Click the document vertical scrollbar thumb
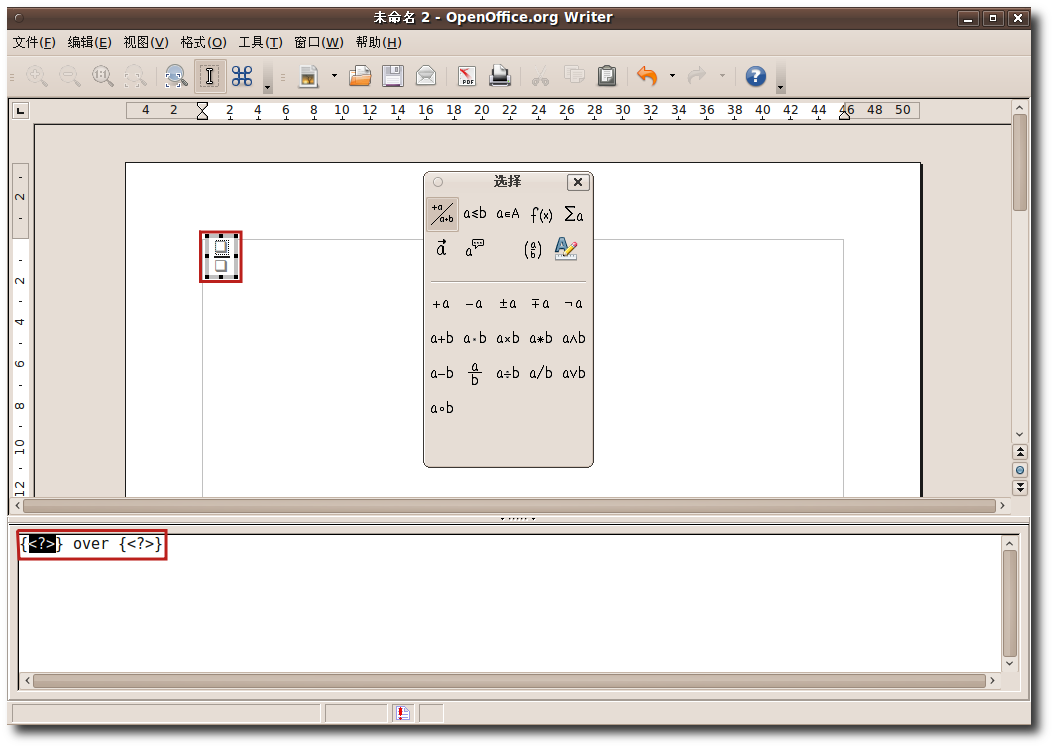 point(1020,162)
